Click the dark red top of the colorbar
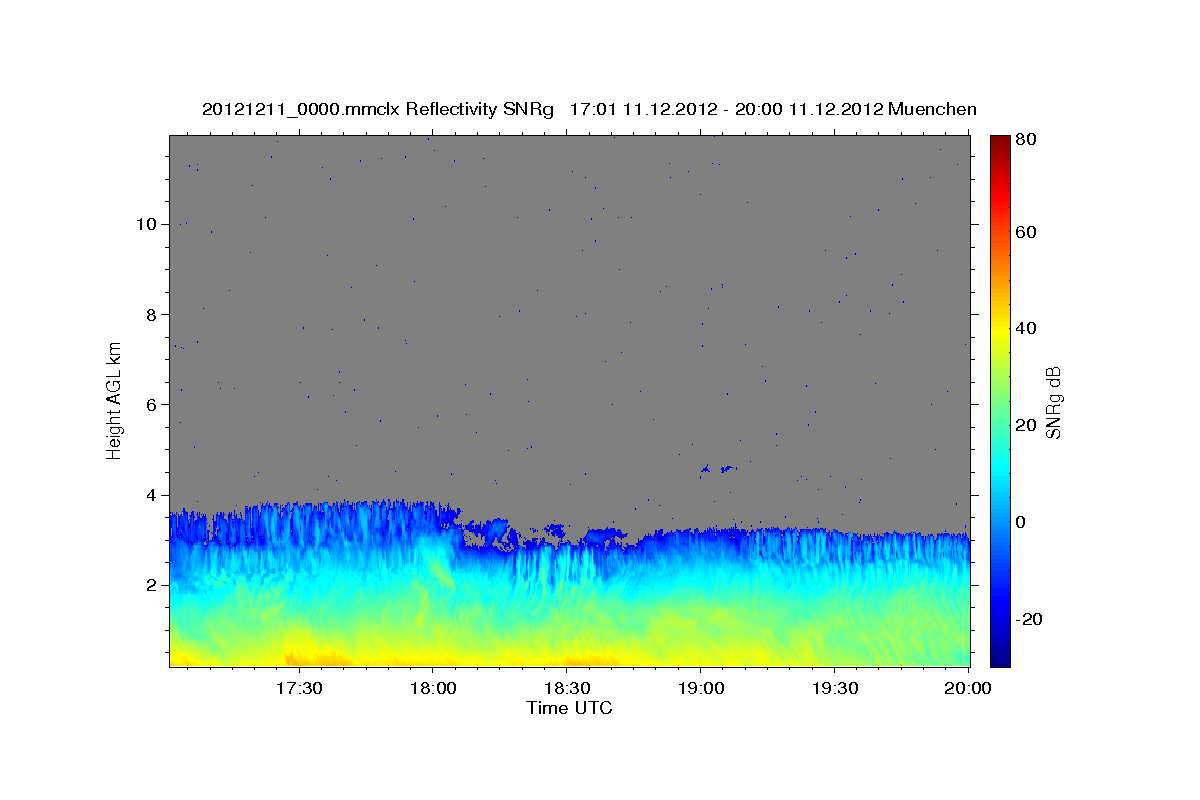Viewport: 1200px width, 800px height. point(999,141)
